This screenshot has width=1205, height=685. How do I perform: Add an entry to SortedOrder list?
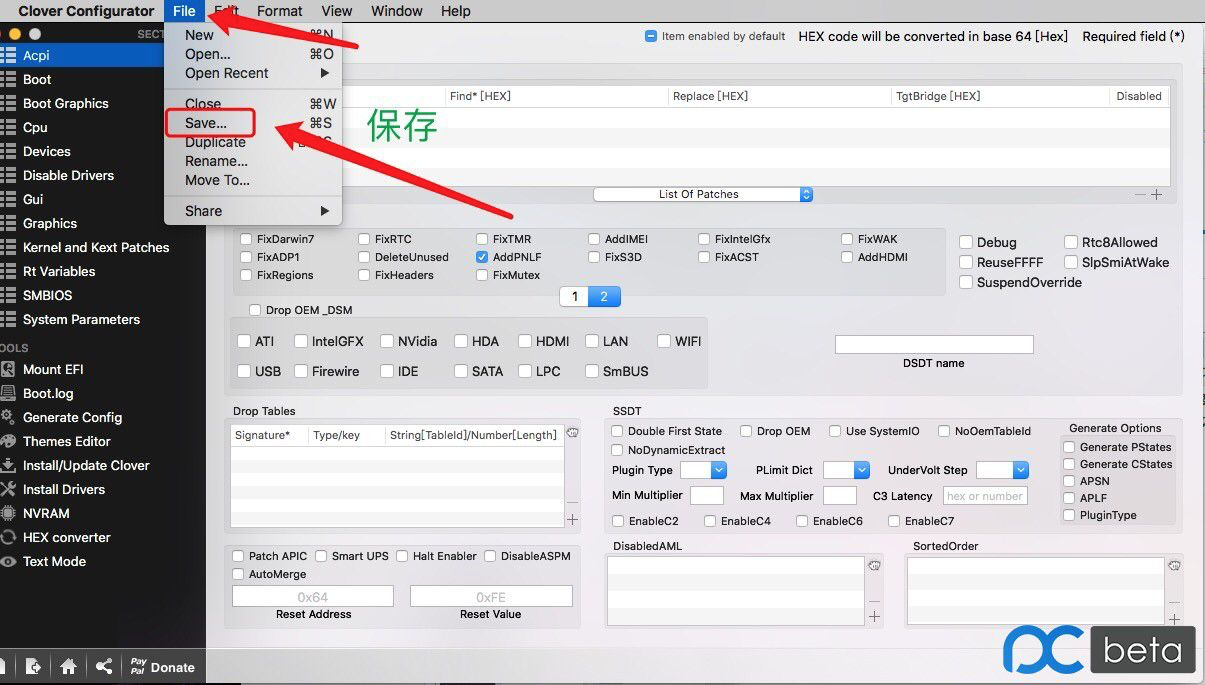pyautogui.click(x=1174, y=619)
